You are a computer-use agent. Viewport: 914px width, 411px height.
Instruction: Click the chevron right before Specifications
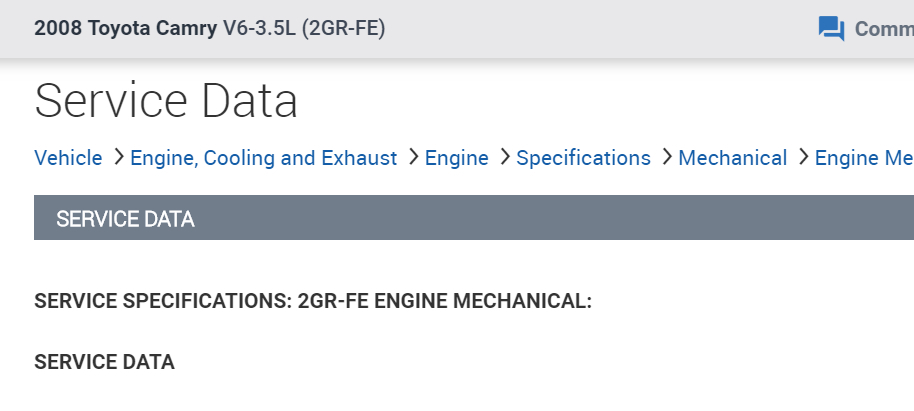(503, 158)
